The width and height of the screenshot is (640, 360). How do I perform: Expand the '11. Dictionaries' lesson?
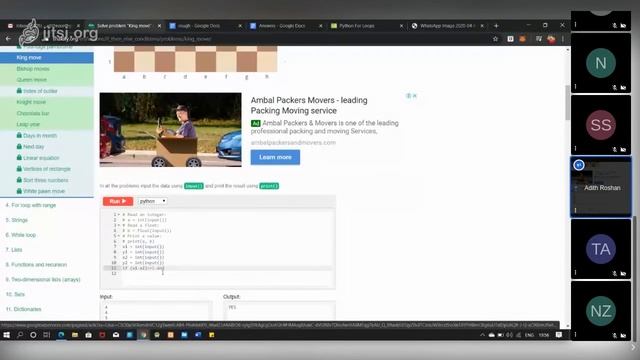(23, 309)
